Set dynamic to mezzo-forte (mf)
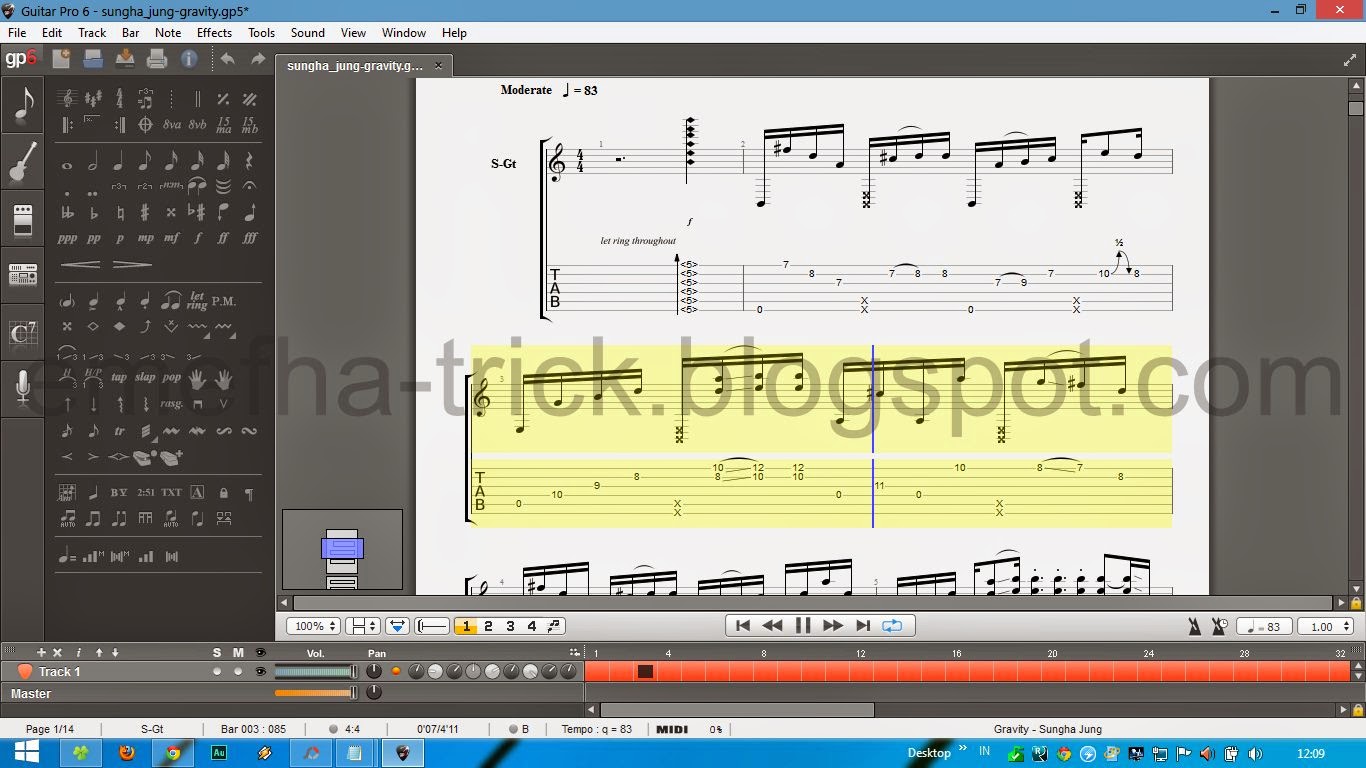 [171, 238]
